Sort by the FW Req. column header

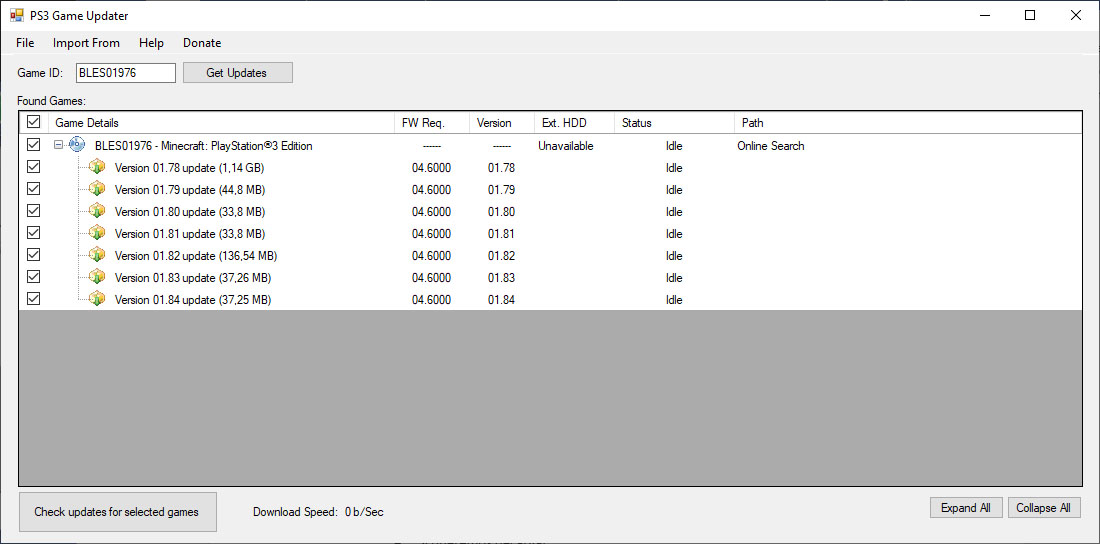[x=431, y=122]
